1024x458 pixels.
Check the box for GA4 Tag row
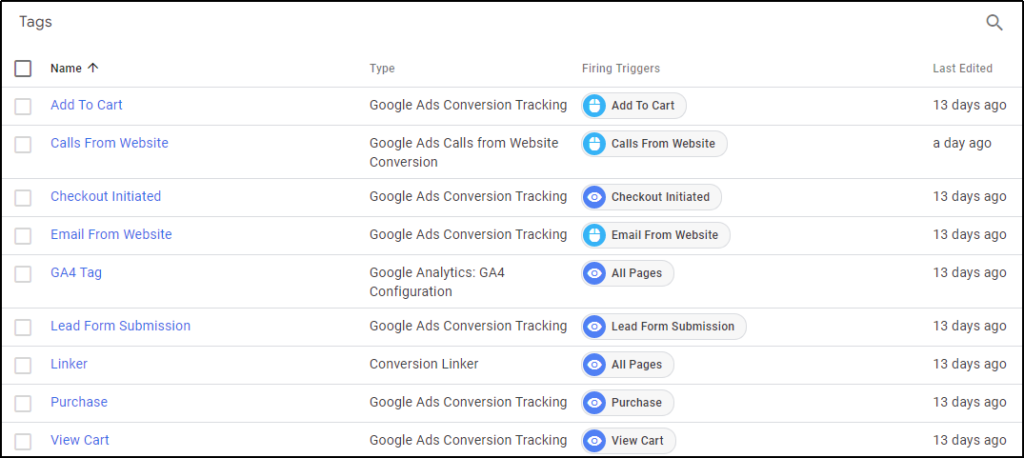23,274
